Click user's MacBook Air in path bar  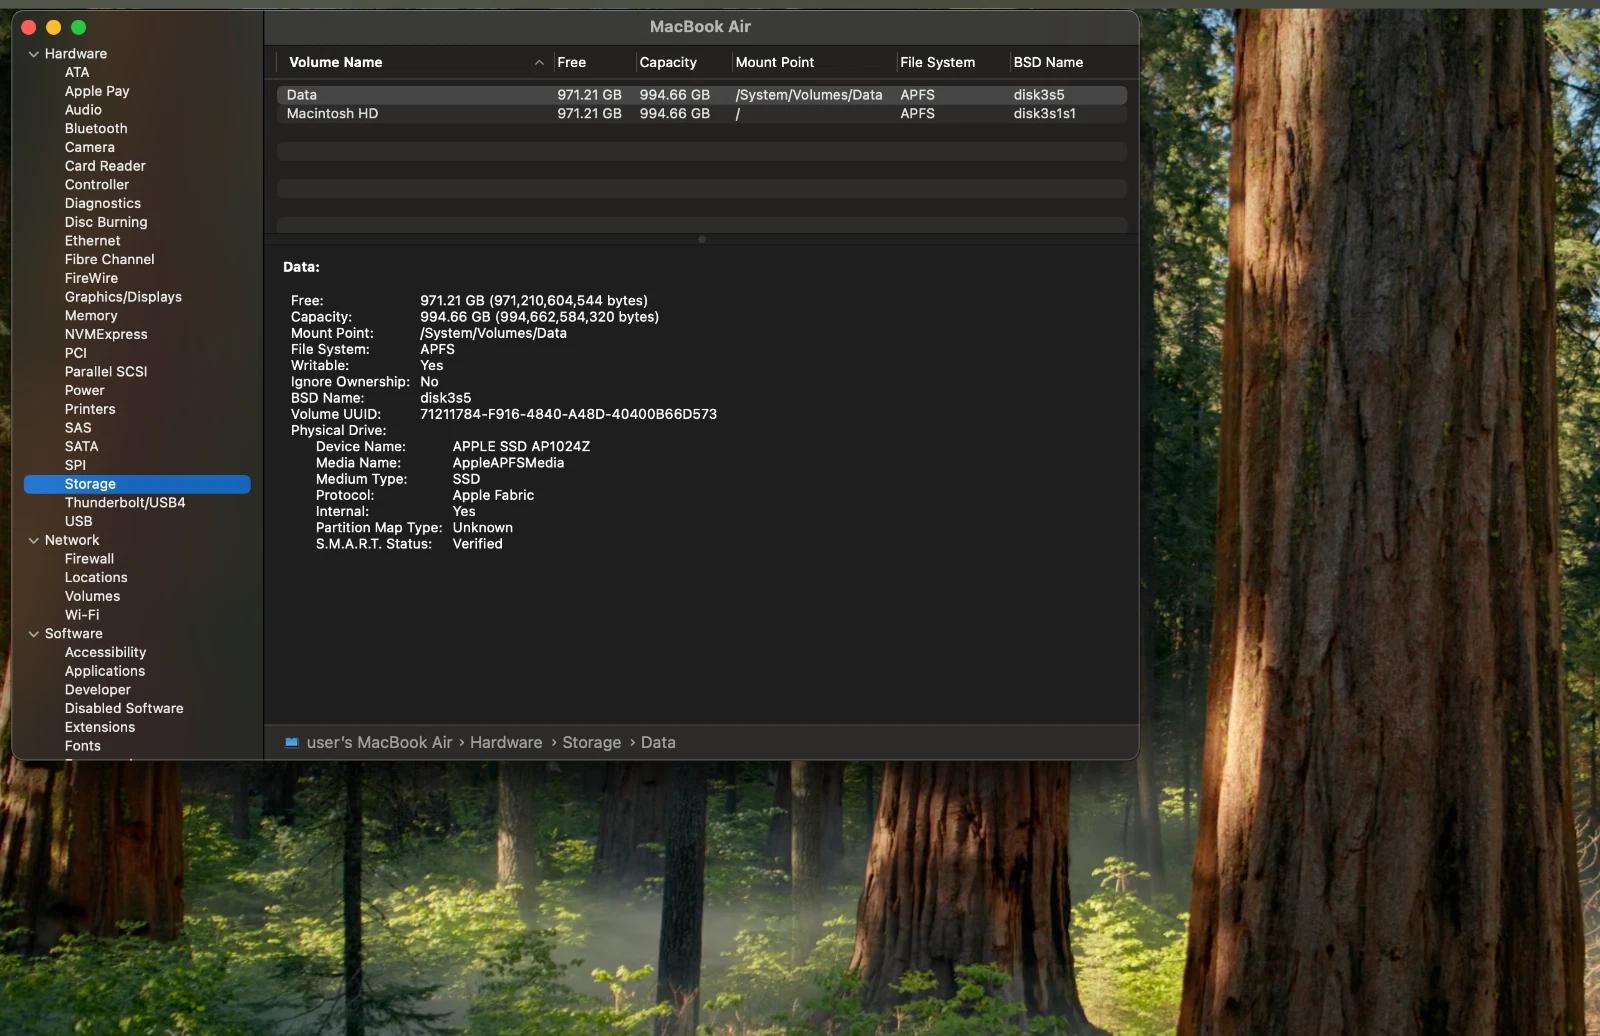(379, 742)
